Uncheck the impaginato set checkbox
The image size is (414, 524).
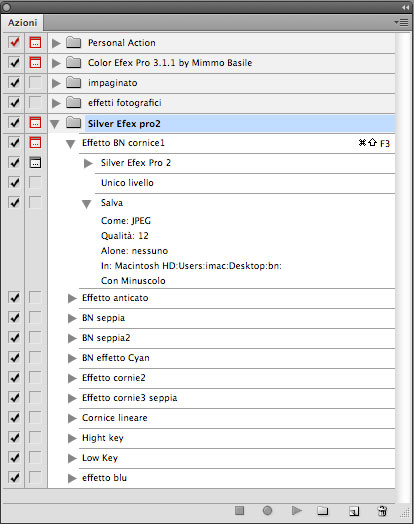[14, 83]
